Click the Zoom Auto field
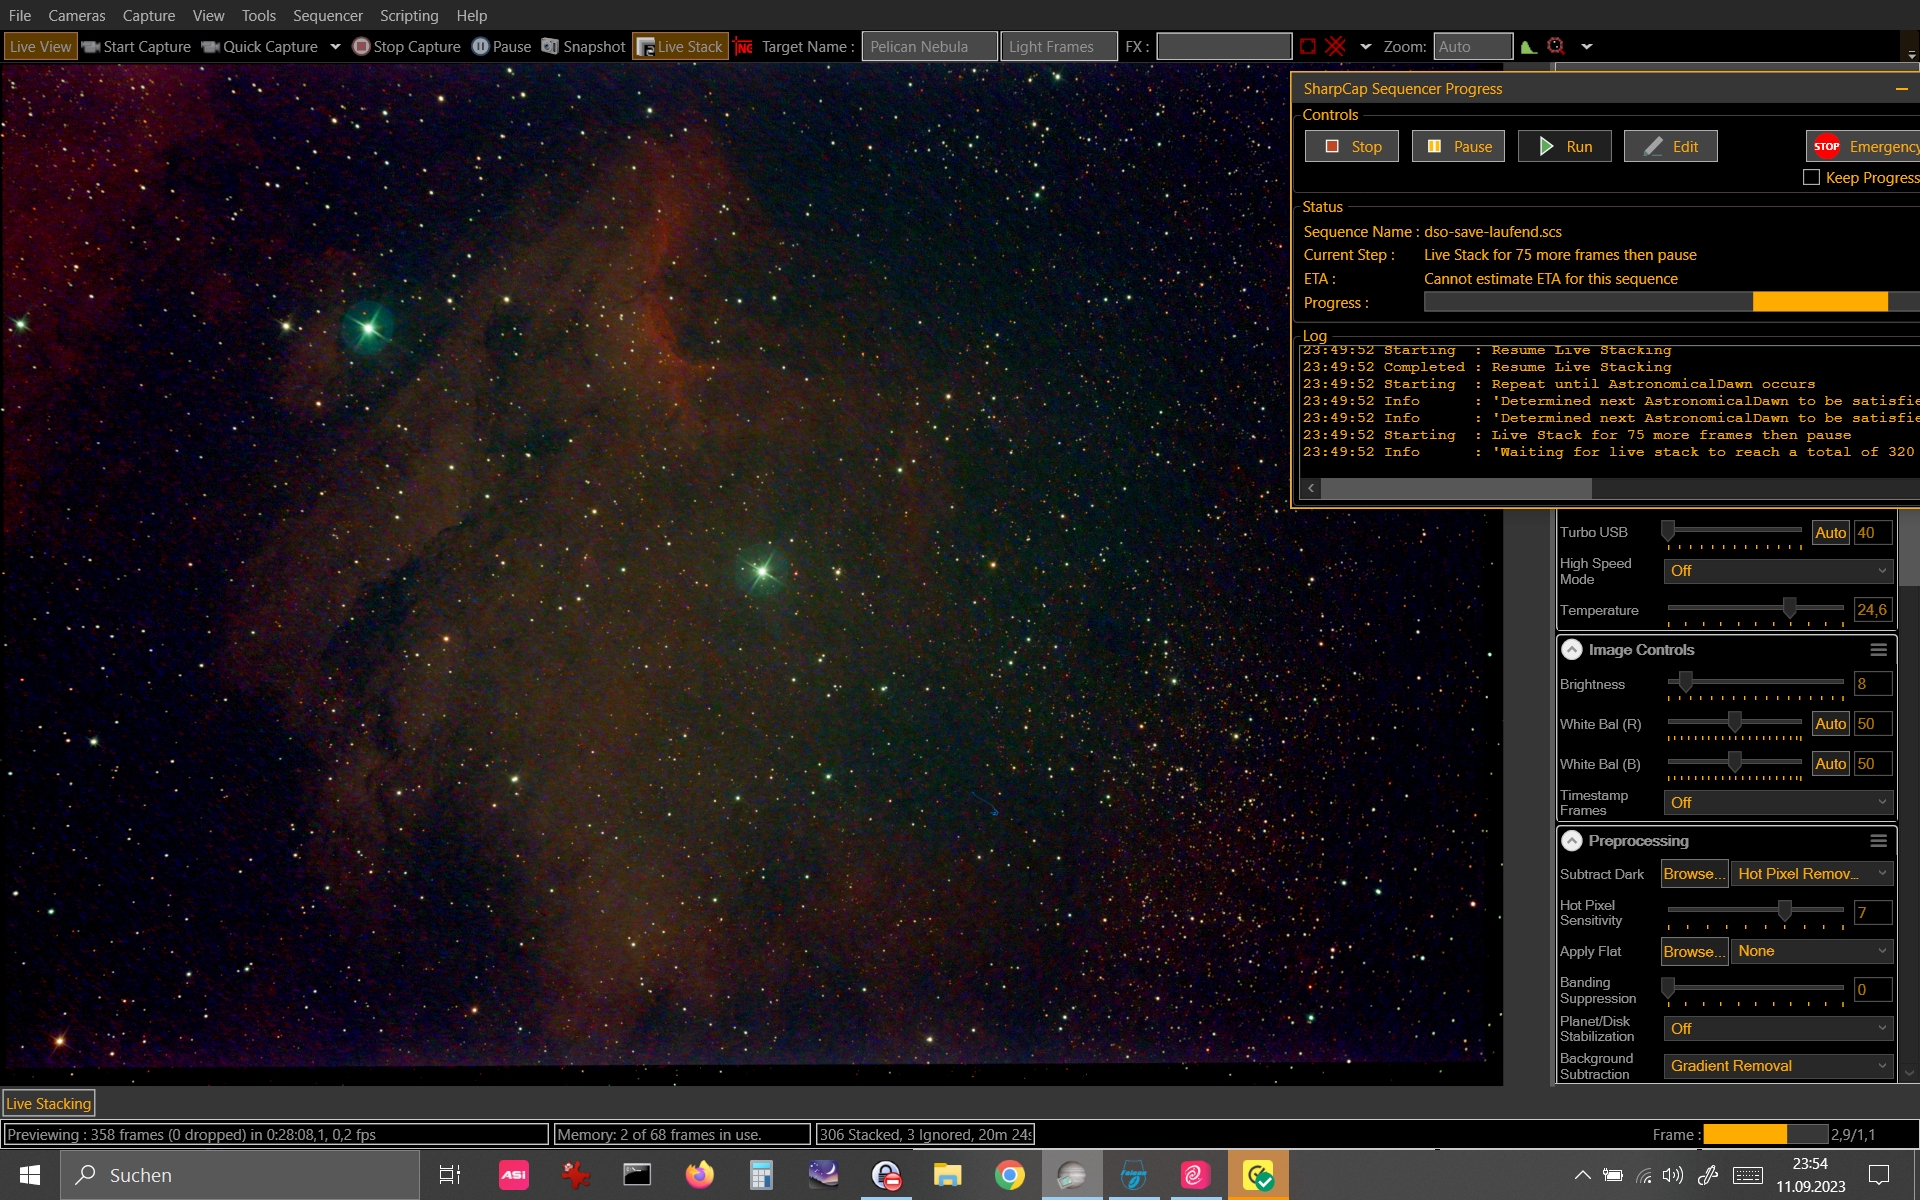The height and width of the screenshot is (1200, 1920). (1472, 47)
